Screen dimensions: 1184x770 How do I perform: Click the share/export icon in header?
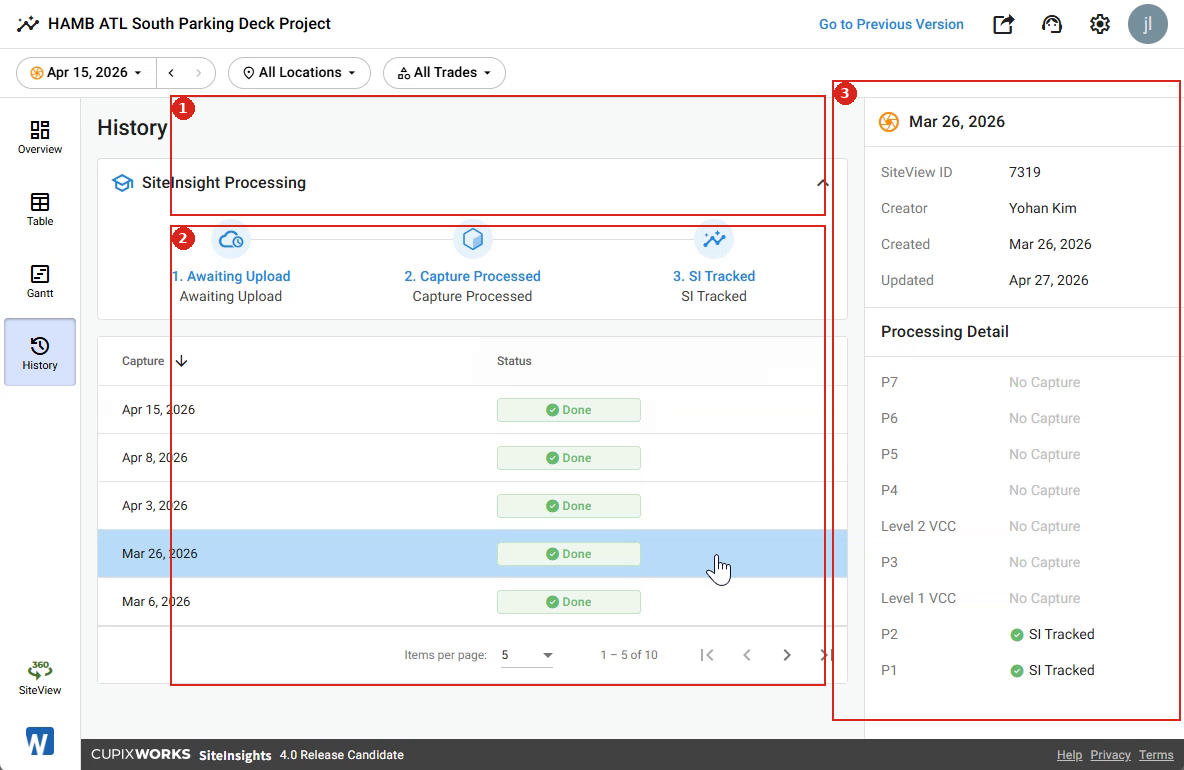(x=1003, y=24)
